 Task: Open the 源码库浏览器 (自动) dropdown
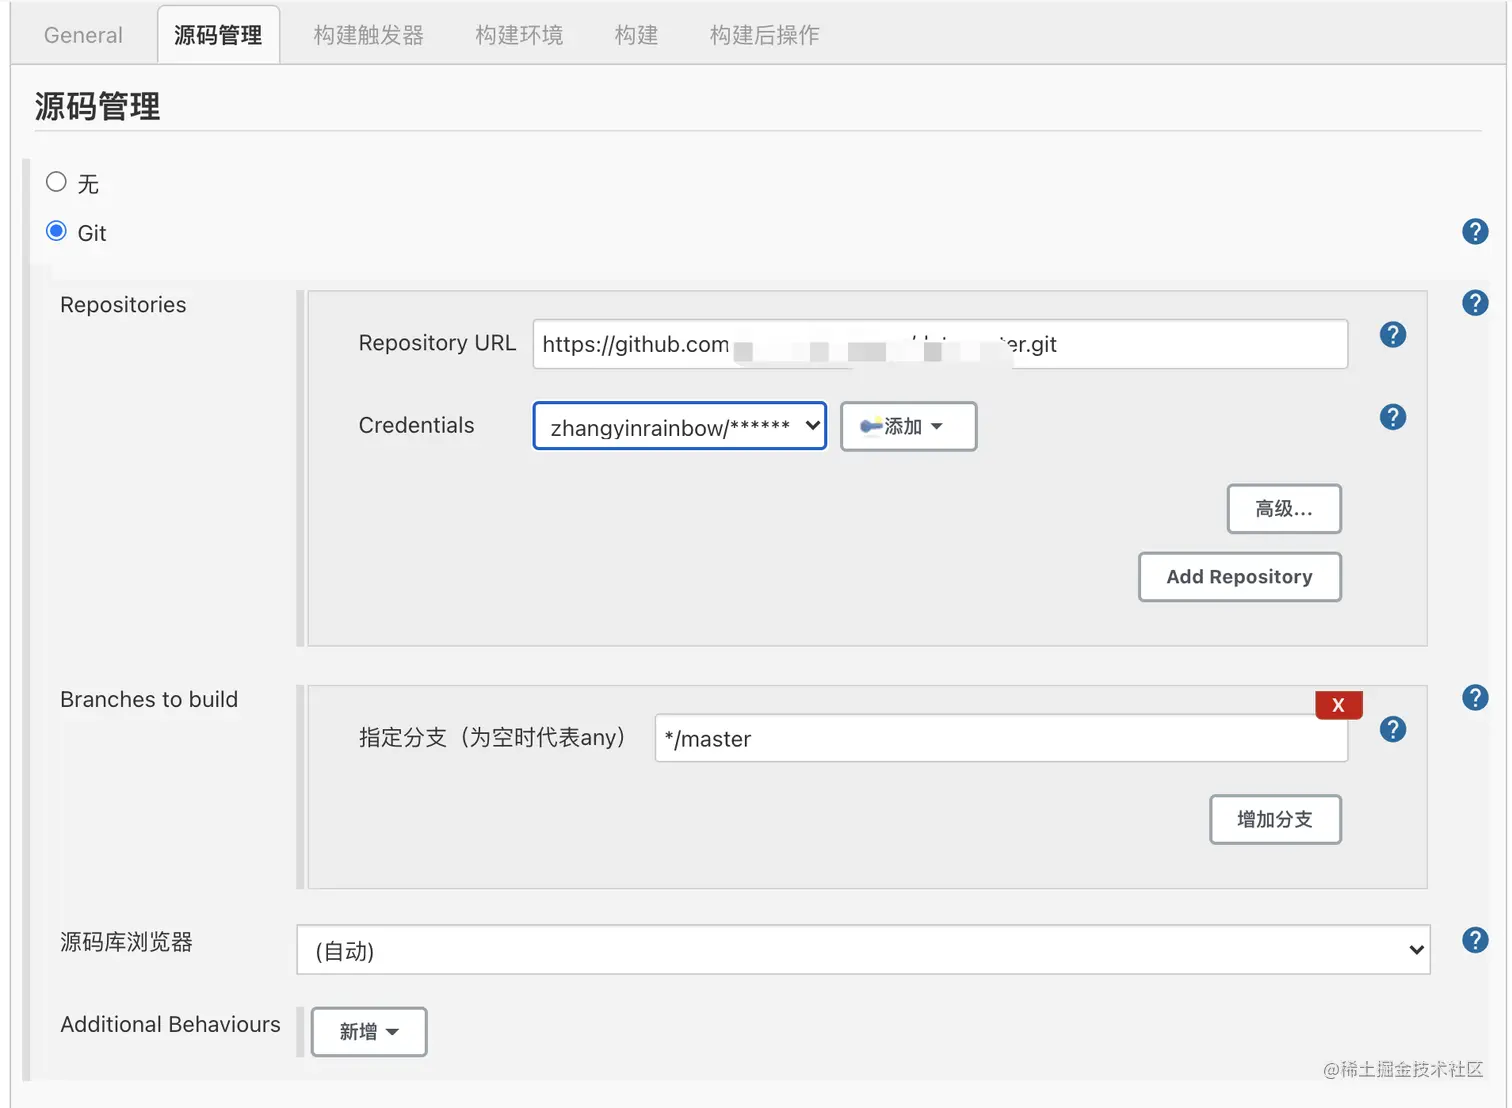point(863,950)
